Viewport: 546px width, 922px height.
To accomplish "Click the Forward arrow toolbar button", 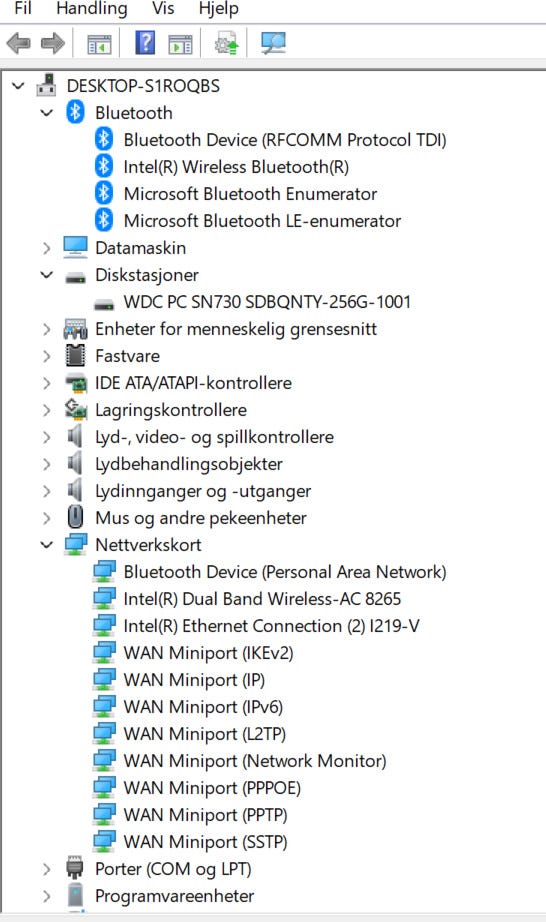I will pyautogui.click(x=53, y=44).
